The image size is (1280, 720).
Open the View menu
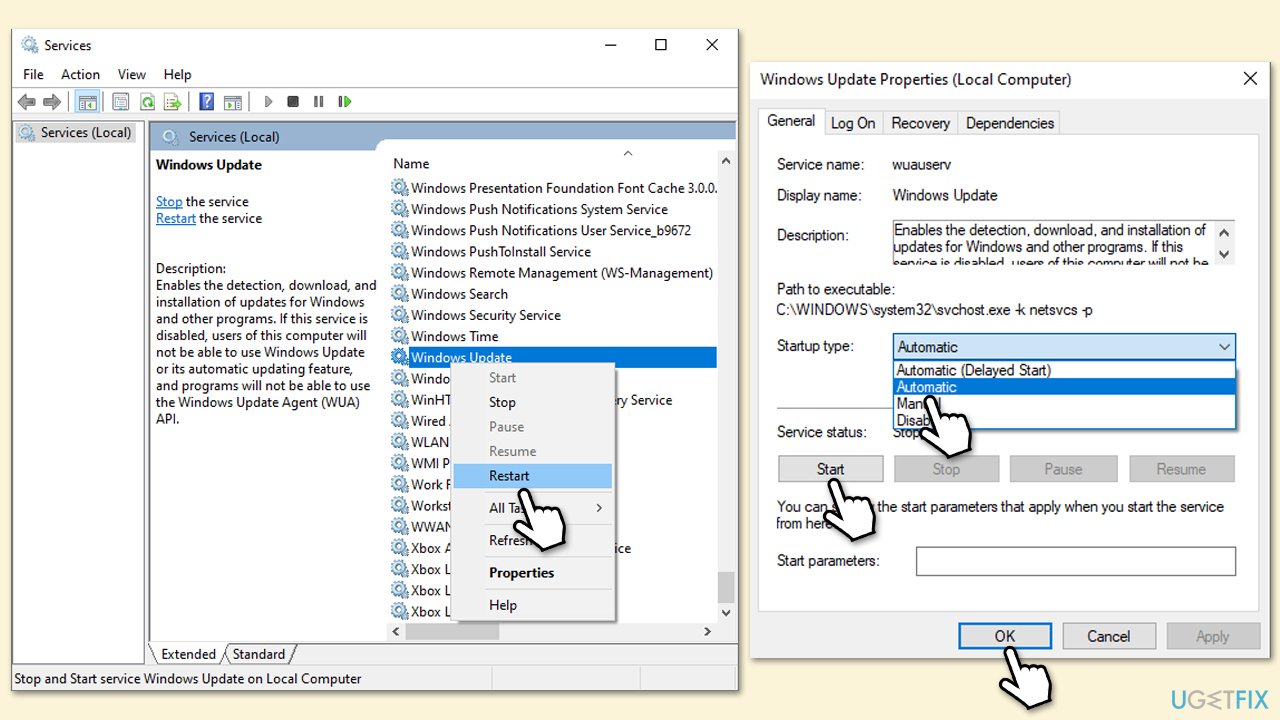tap(132, 74)
